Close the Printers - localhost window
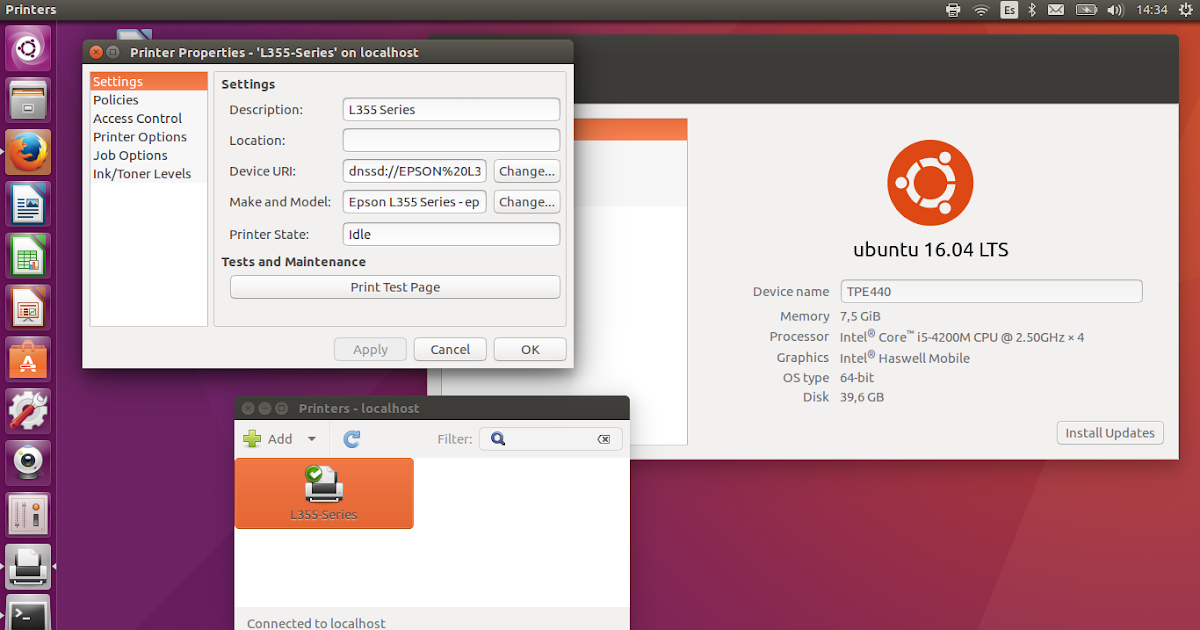1200x630 pixels. (247, 408)
